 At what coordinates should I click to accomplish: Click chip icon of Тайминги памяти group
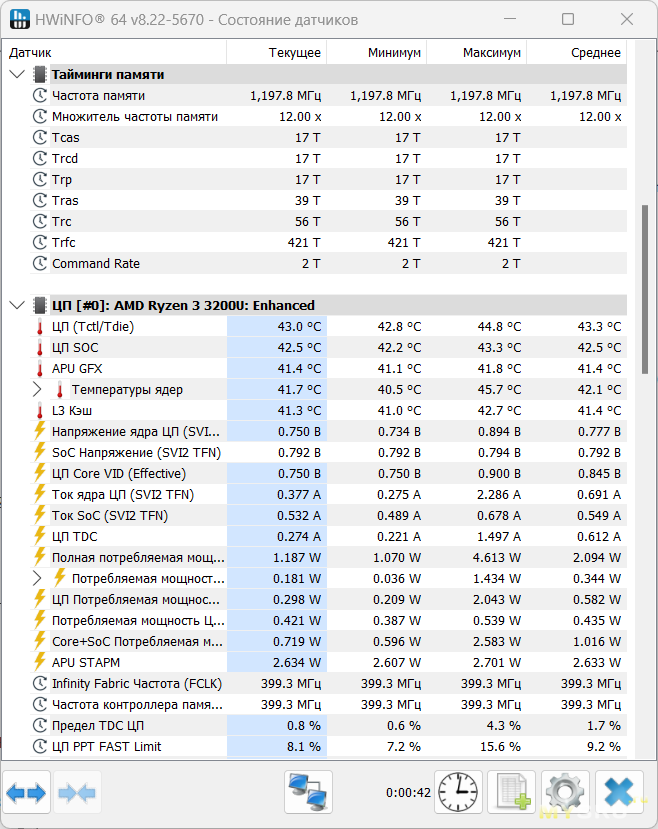click(x=39, y=75)
